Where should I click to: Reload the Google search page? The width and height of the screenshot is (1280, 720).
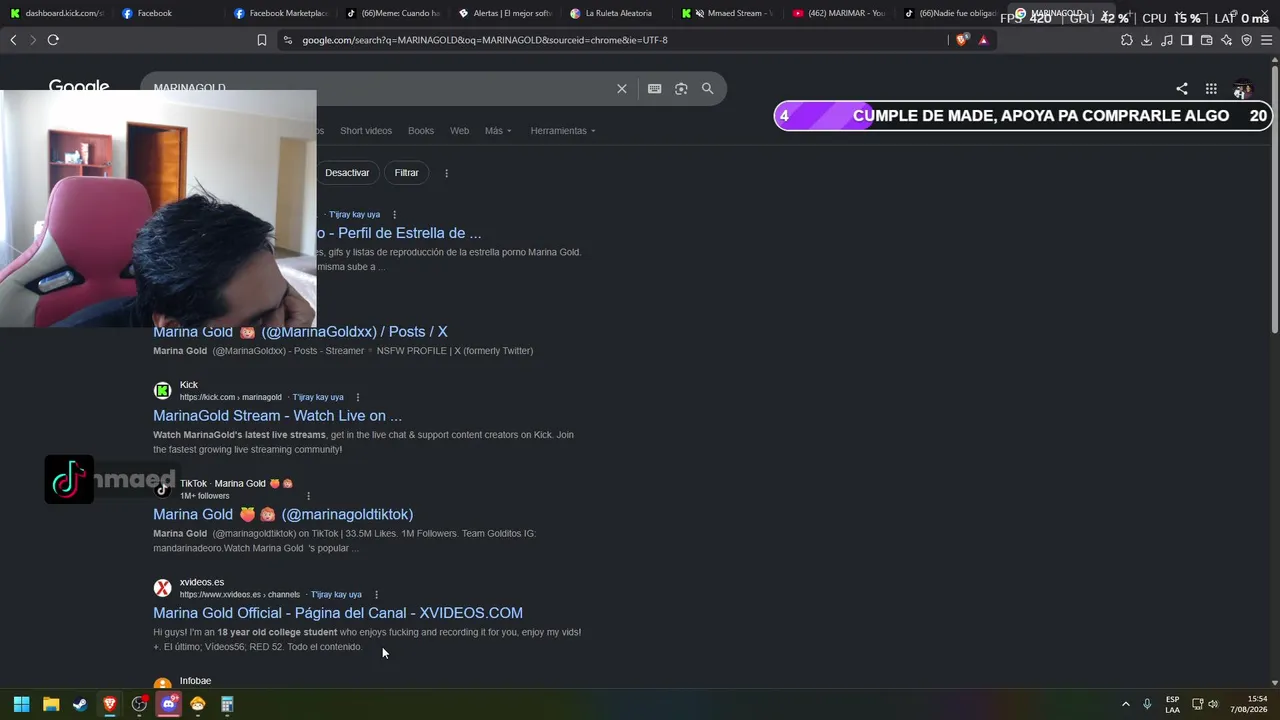coord(53,40)
